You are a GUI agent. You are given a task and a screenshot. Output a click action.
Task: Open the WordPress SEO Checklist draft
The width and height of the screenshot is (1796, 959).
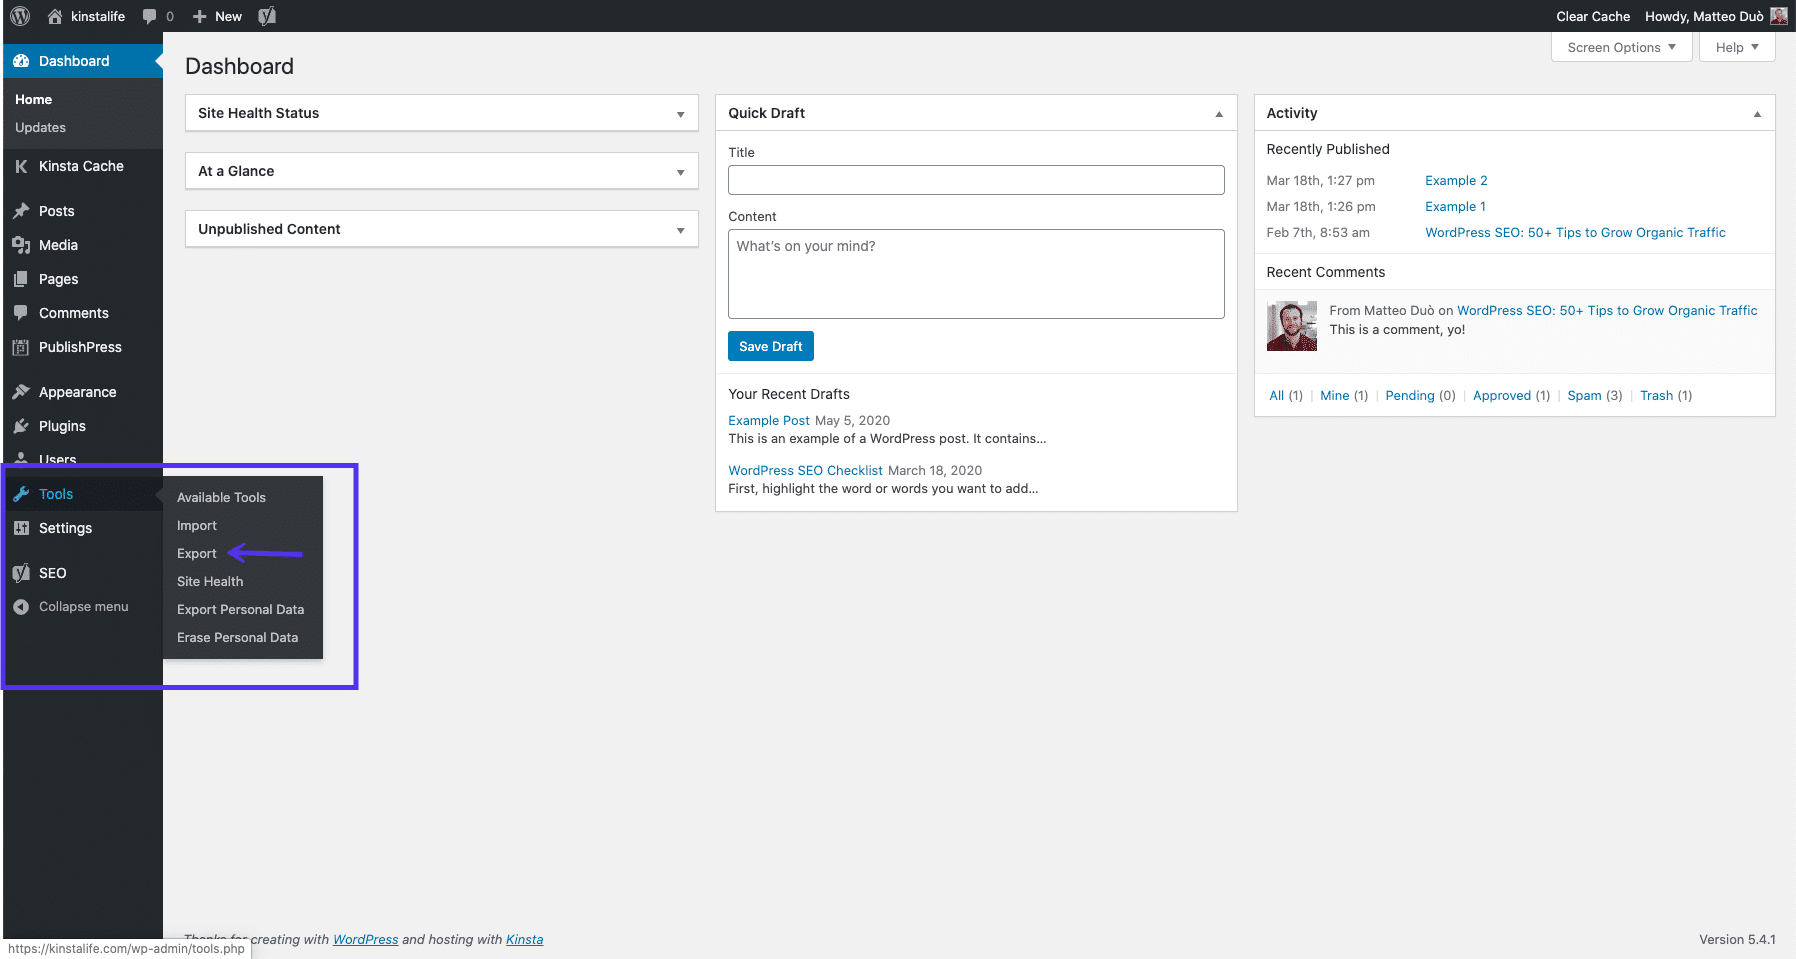[x=805, y=470]
